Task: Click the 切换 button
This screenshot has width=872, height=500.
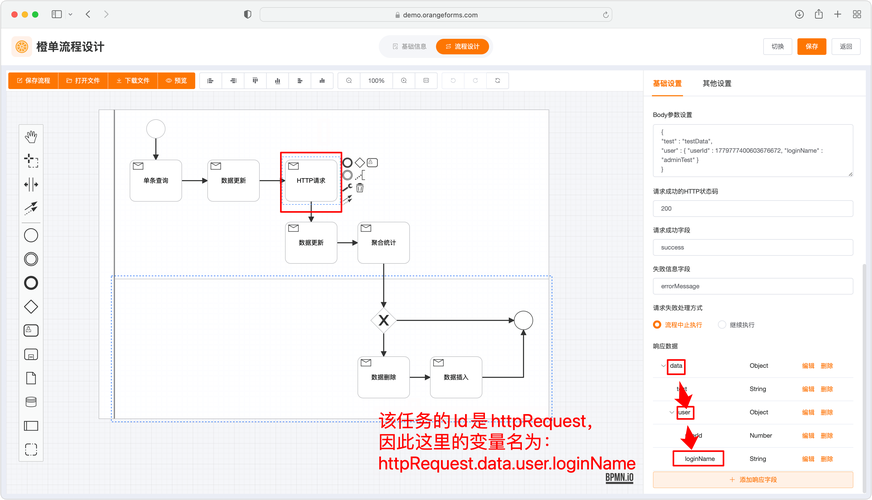Action: click(777, 47)
